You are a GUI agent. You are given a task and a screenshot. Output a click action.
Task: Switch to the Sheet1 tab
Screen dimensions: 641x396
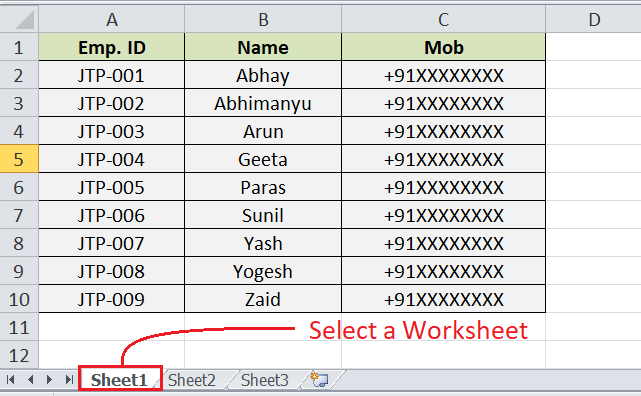click(x=119, y=380)
